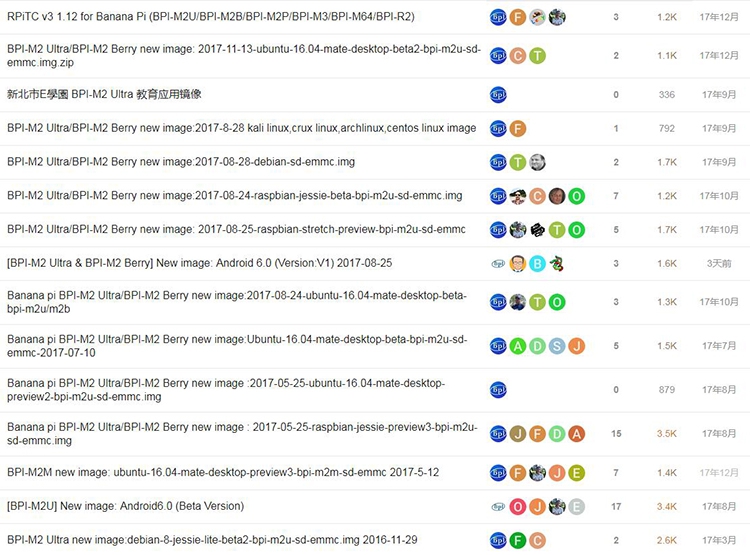Image resolution: width=750 pixels, height=555 pixels.
Task: Click reply count 15 in raspbian-jessie-preview3 row
Action: click(x=616, y=433)
